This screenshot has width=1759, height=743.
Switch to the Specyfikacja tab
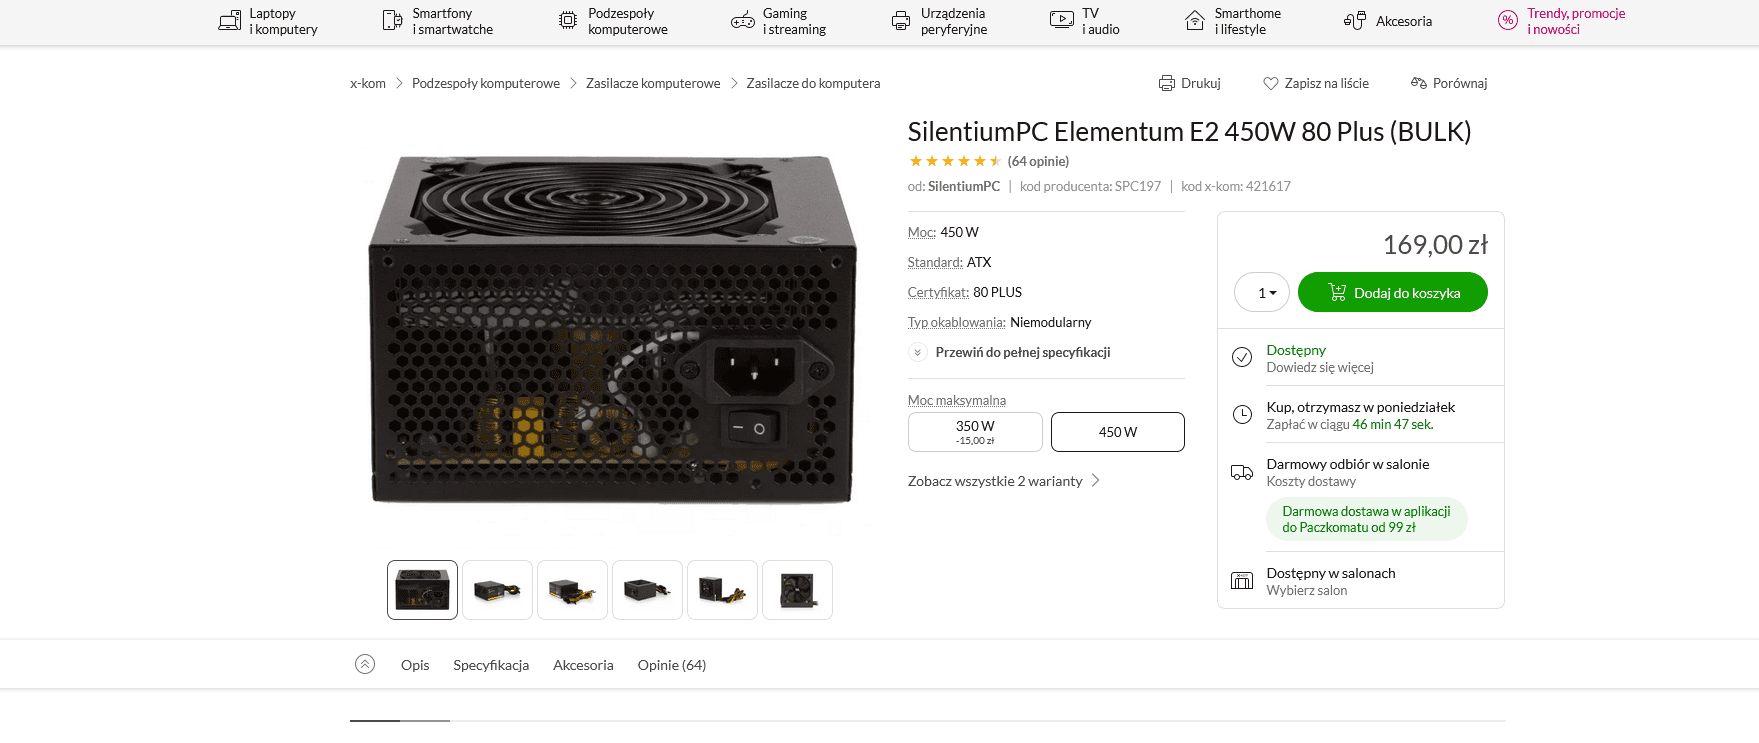tap(490, 665)
